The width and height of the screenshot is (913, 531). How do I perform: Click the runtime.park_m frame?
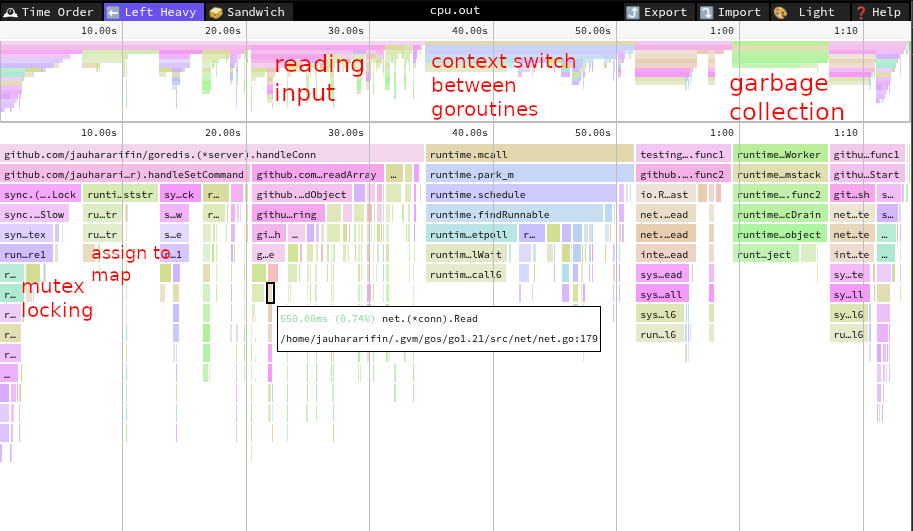[530, 174]
